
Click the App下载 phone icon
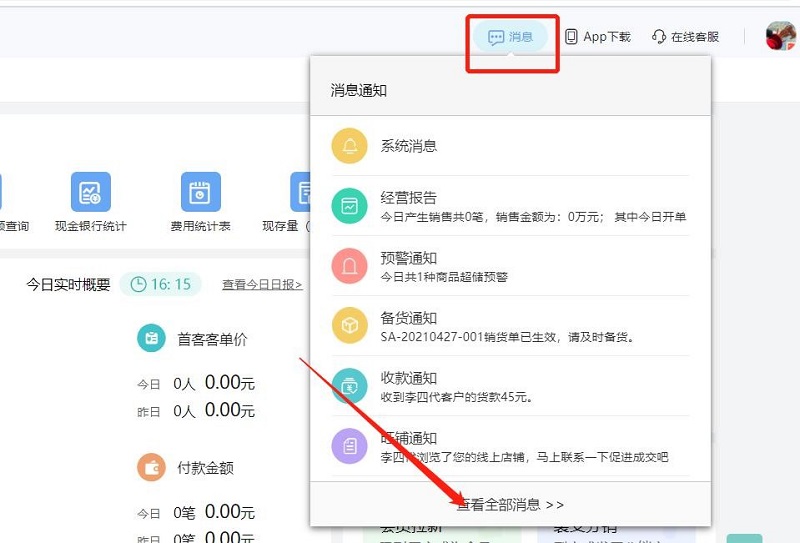(x=571, y=37)
